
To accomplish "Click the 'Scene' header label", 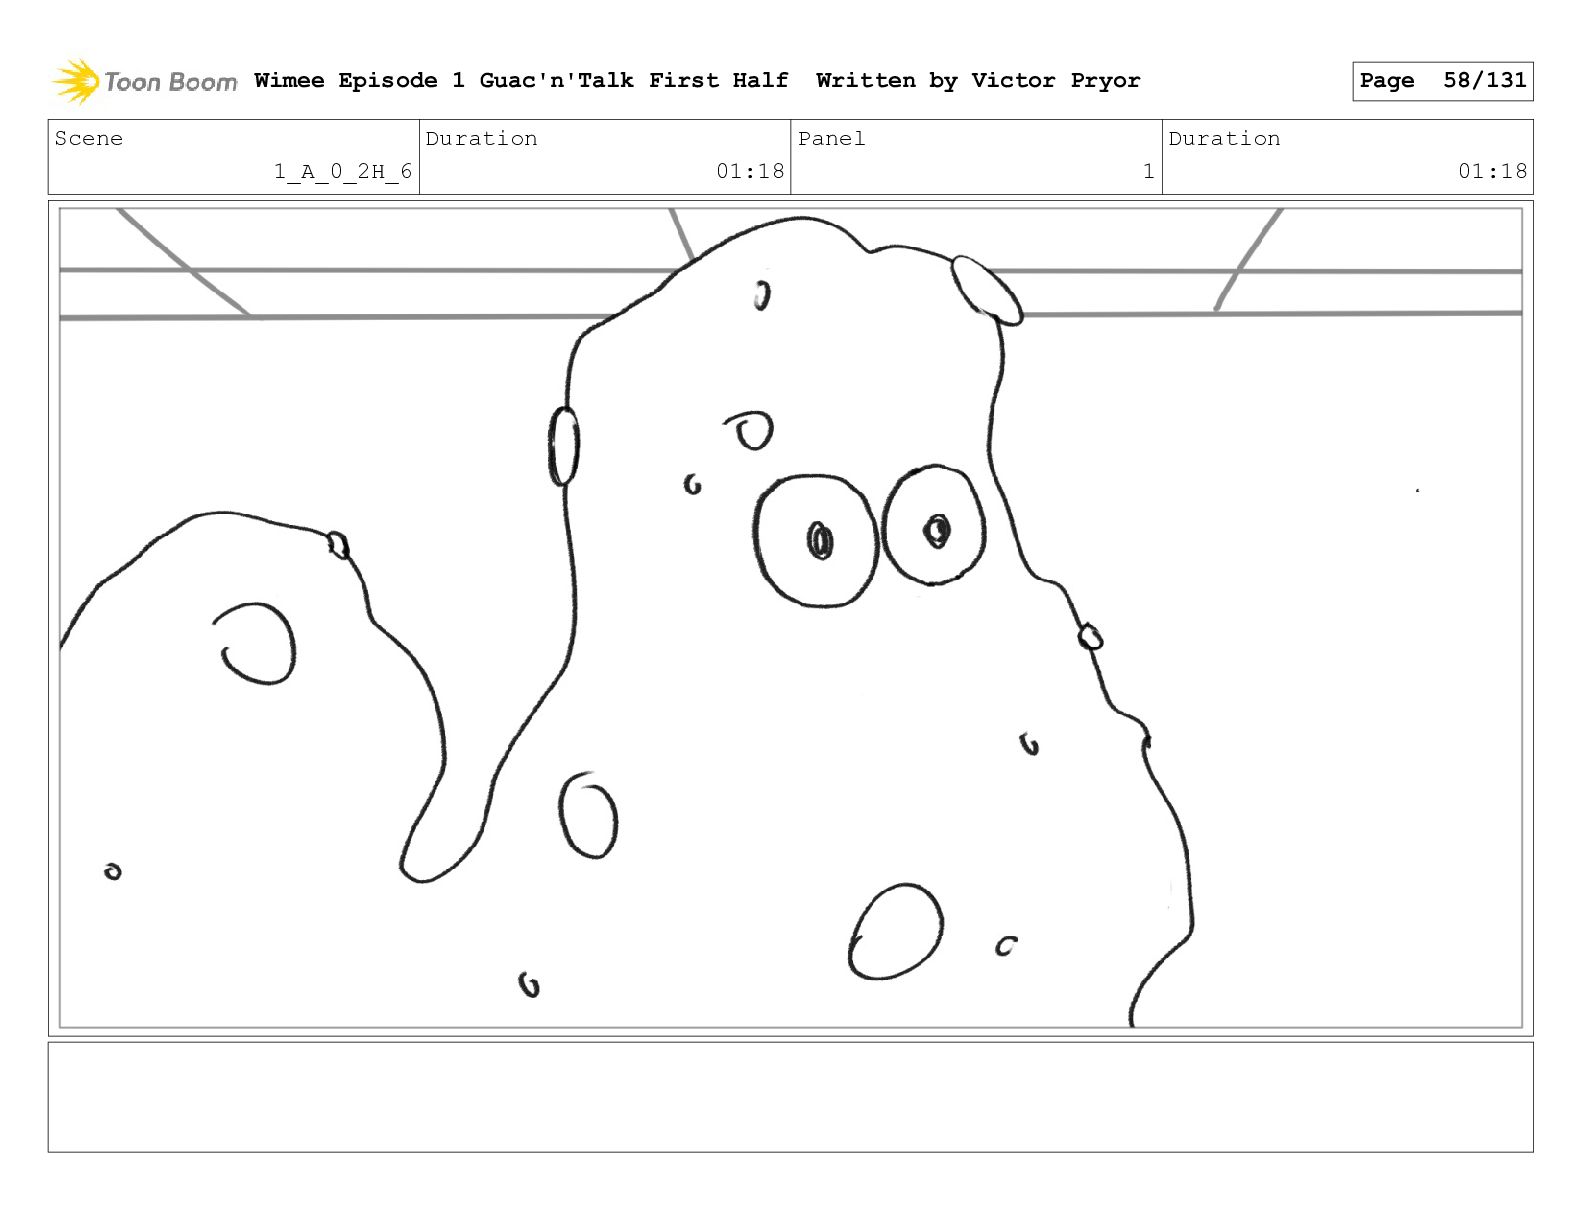I will click(89, 139).
